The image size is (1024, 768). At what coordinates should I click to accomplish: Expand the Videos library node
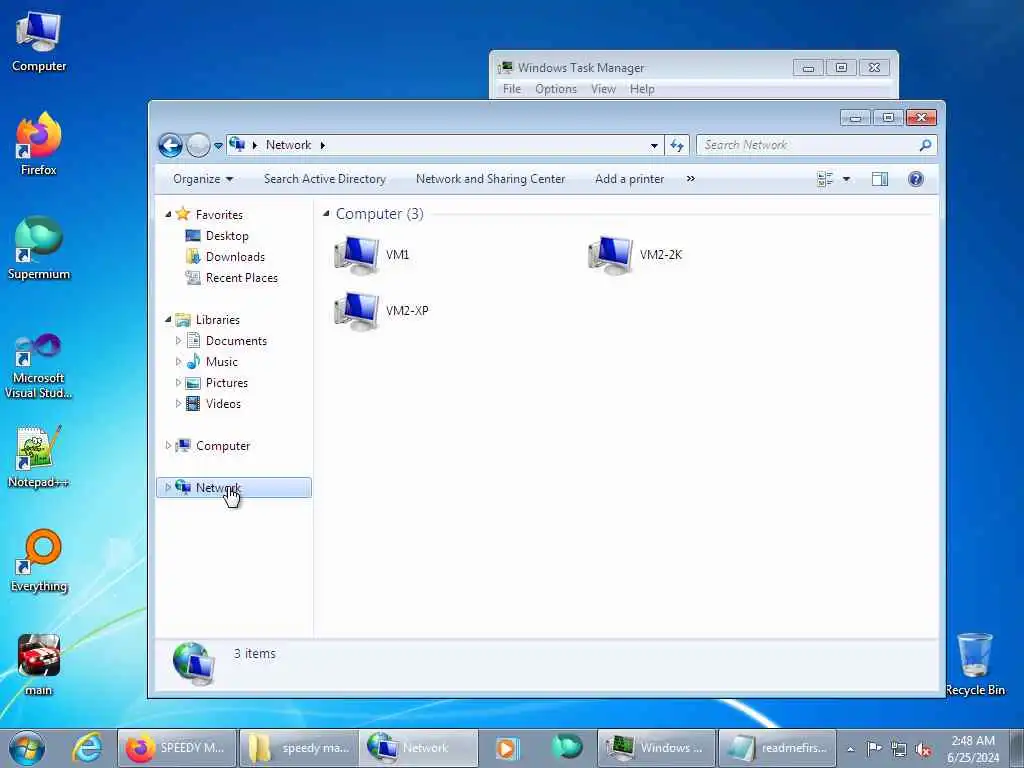coord(178,404)
